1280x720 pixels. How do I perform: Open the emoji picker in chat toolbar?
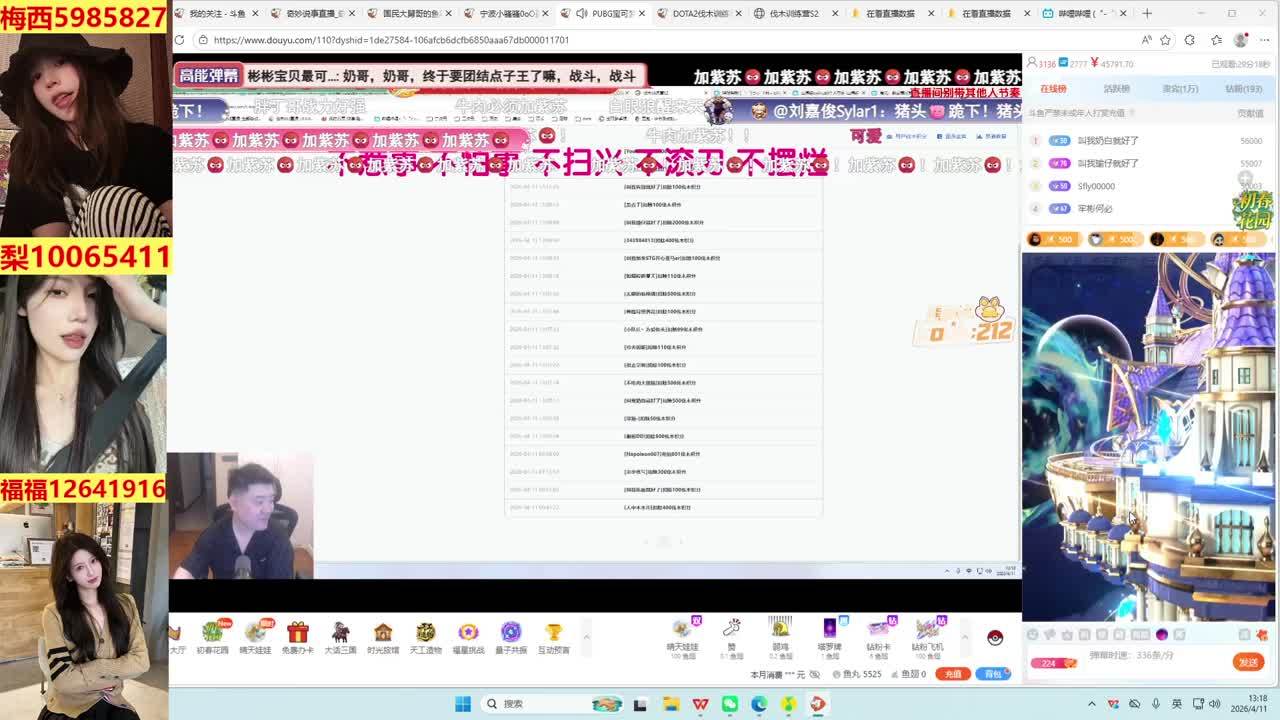(x=1033, y=635)
